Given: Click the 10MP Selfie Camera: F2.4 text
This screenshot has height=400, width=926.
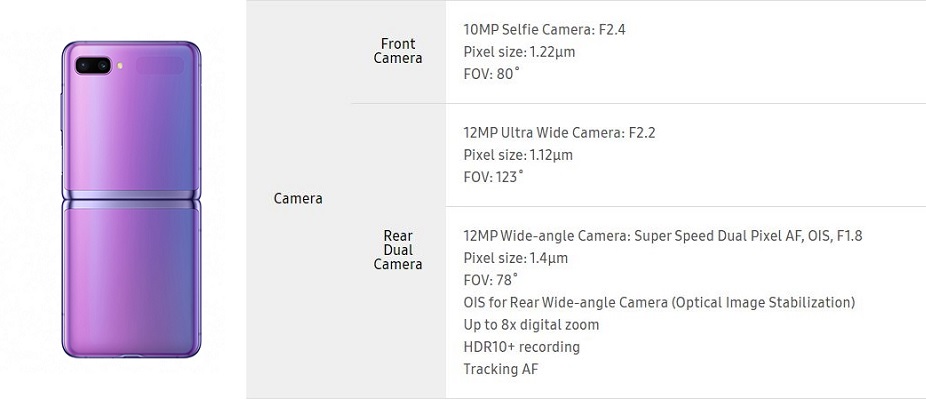Looking at the screenshot, I should coord(544,30).
